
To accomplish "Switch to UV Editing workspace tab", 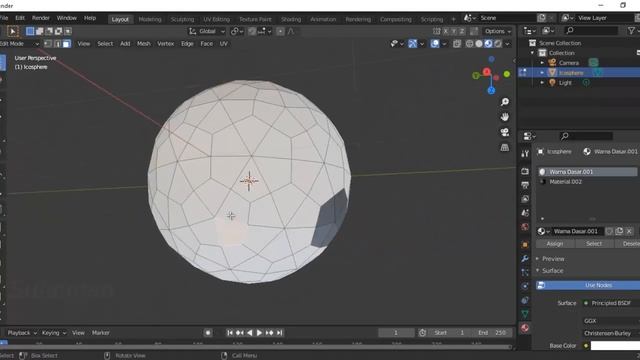I will click(216, 19).
